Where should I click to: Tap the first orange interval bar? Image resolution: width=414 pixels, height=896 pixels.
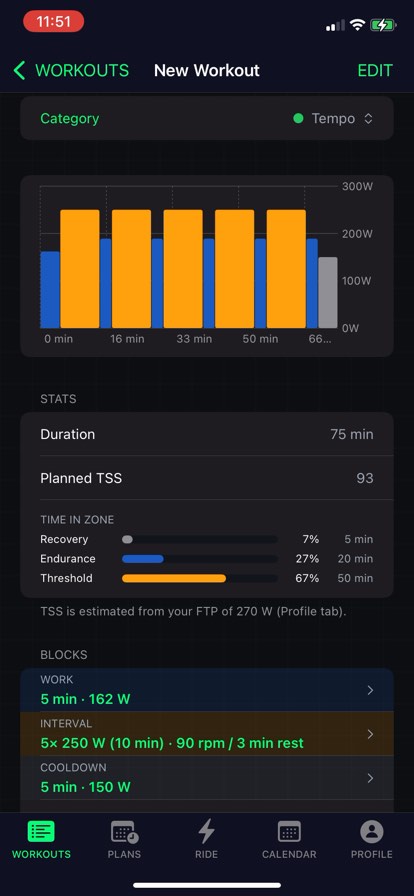pyautogui.click(x=80, y=269)
